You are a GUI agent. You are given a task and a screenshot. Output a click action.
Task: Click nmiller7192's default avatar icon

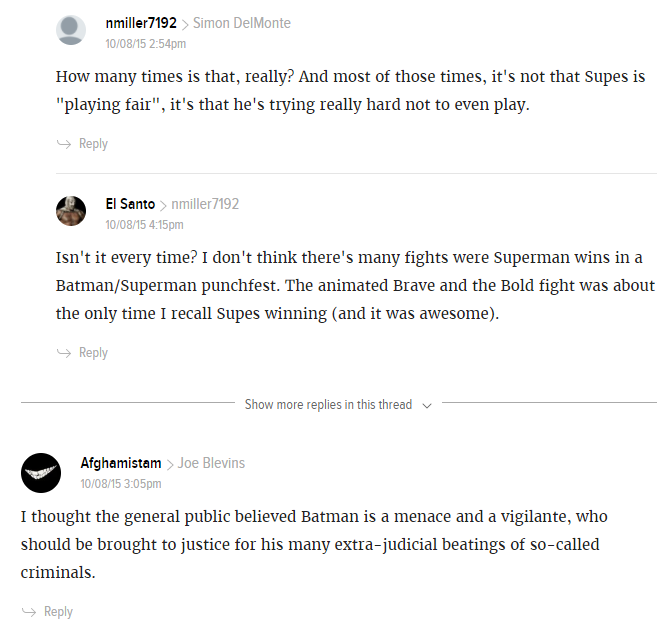(71, 30)
